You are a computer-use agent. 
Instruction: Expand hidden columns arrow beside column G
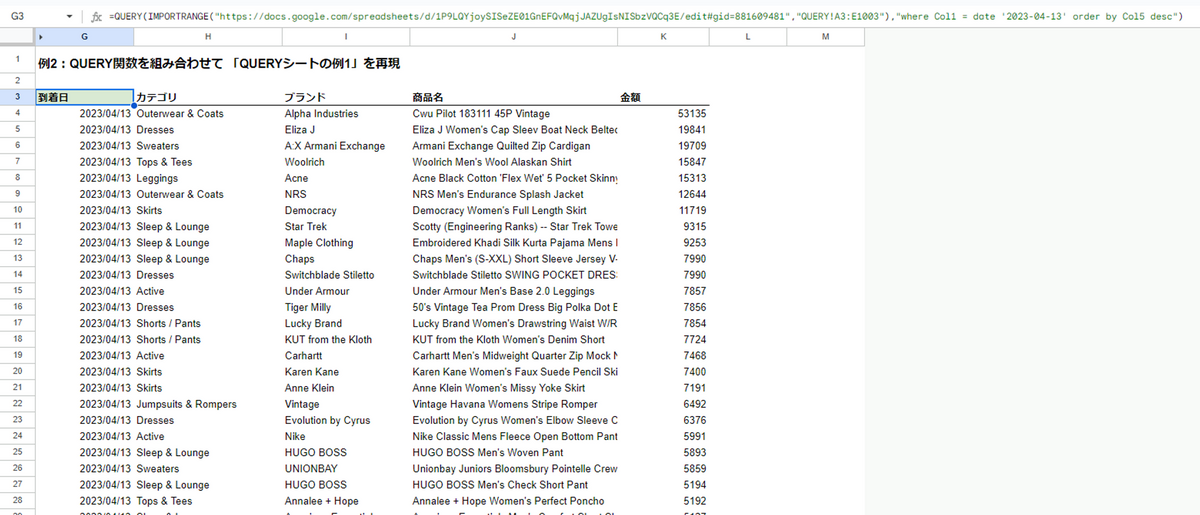point(40,36)
